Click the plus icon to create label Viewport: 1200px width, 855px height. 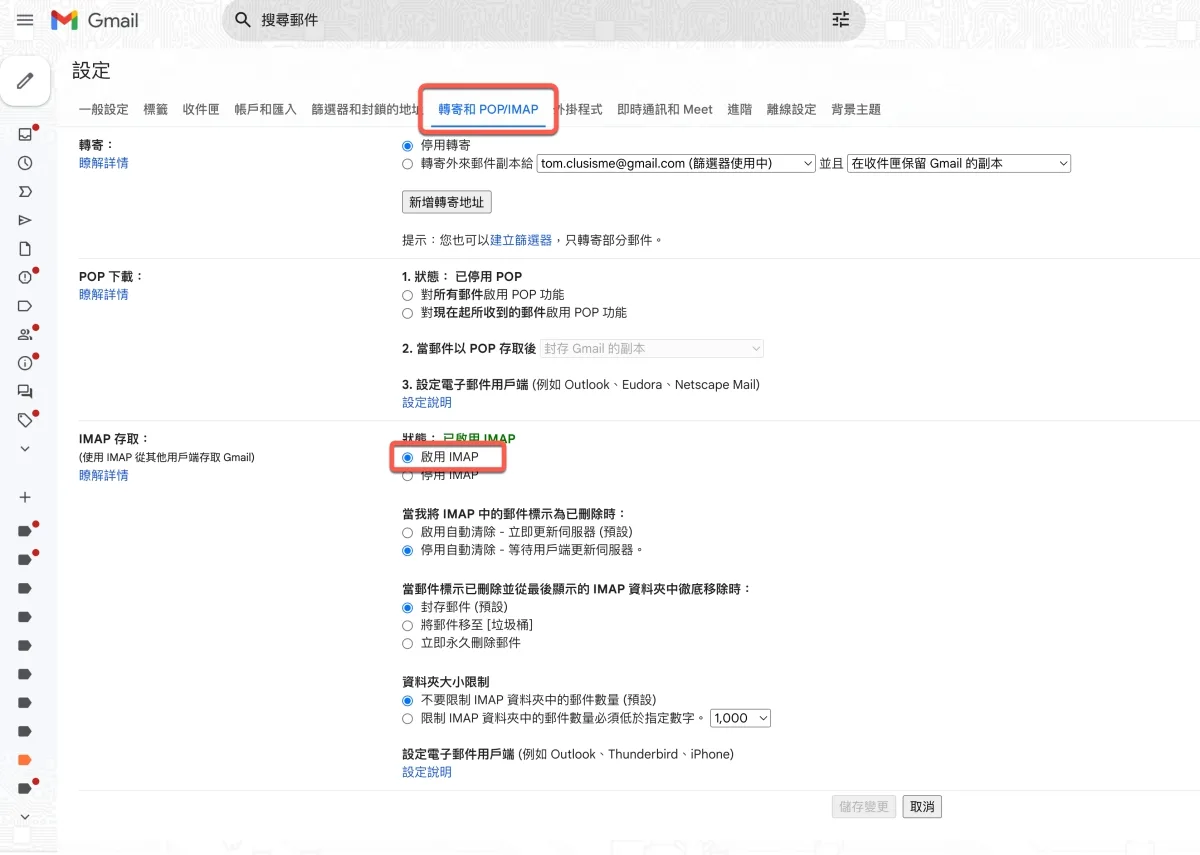(x=25, y=497)
